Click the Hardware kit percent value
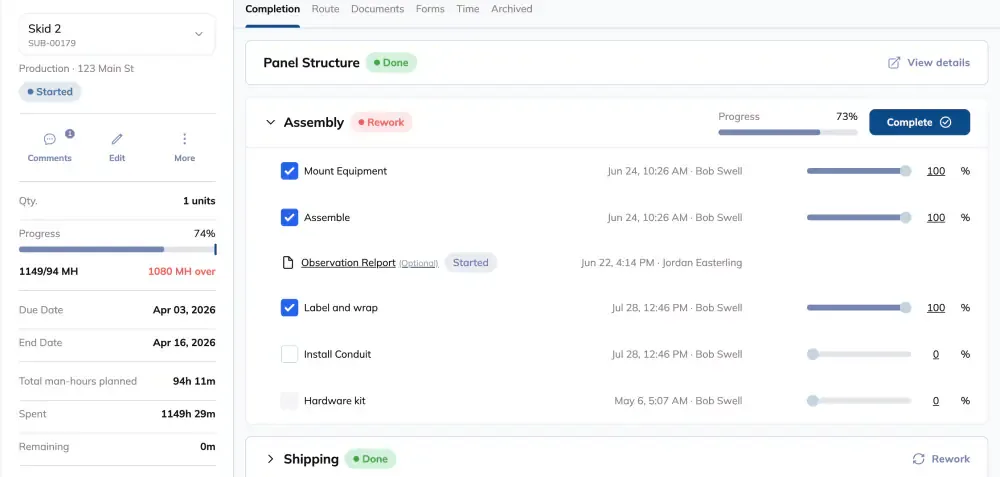Viewport: 1000px width, 477px height. [936, 400]
